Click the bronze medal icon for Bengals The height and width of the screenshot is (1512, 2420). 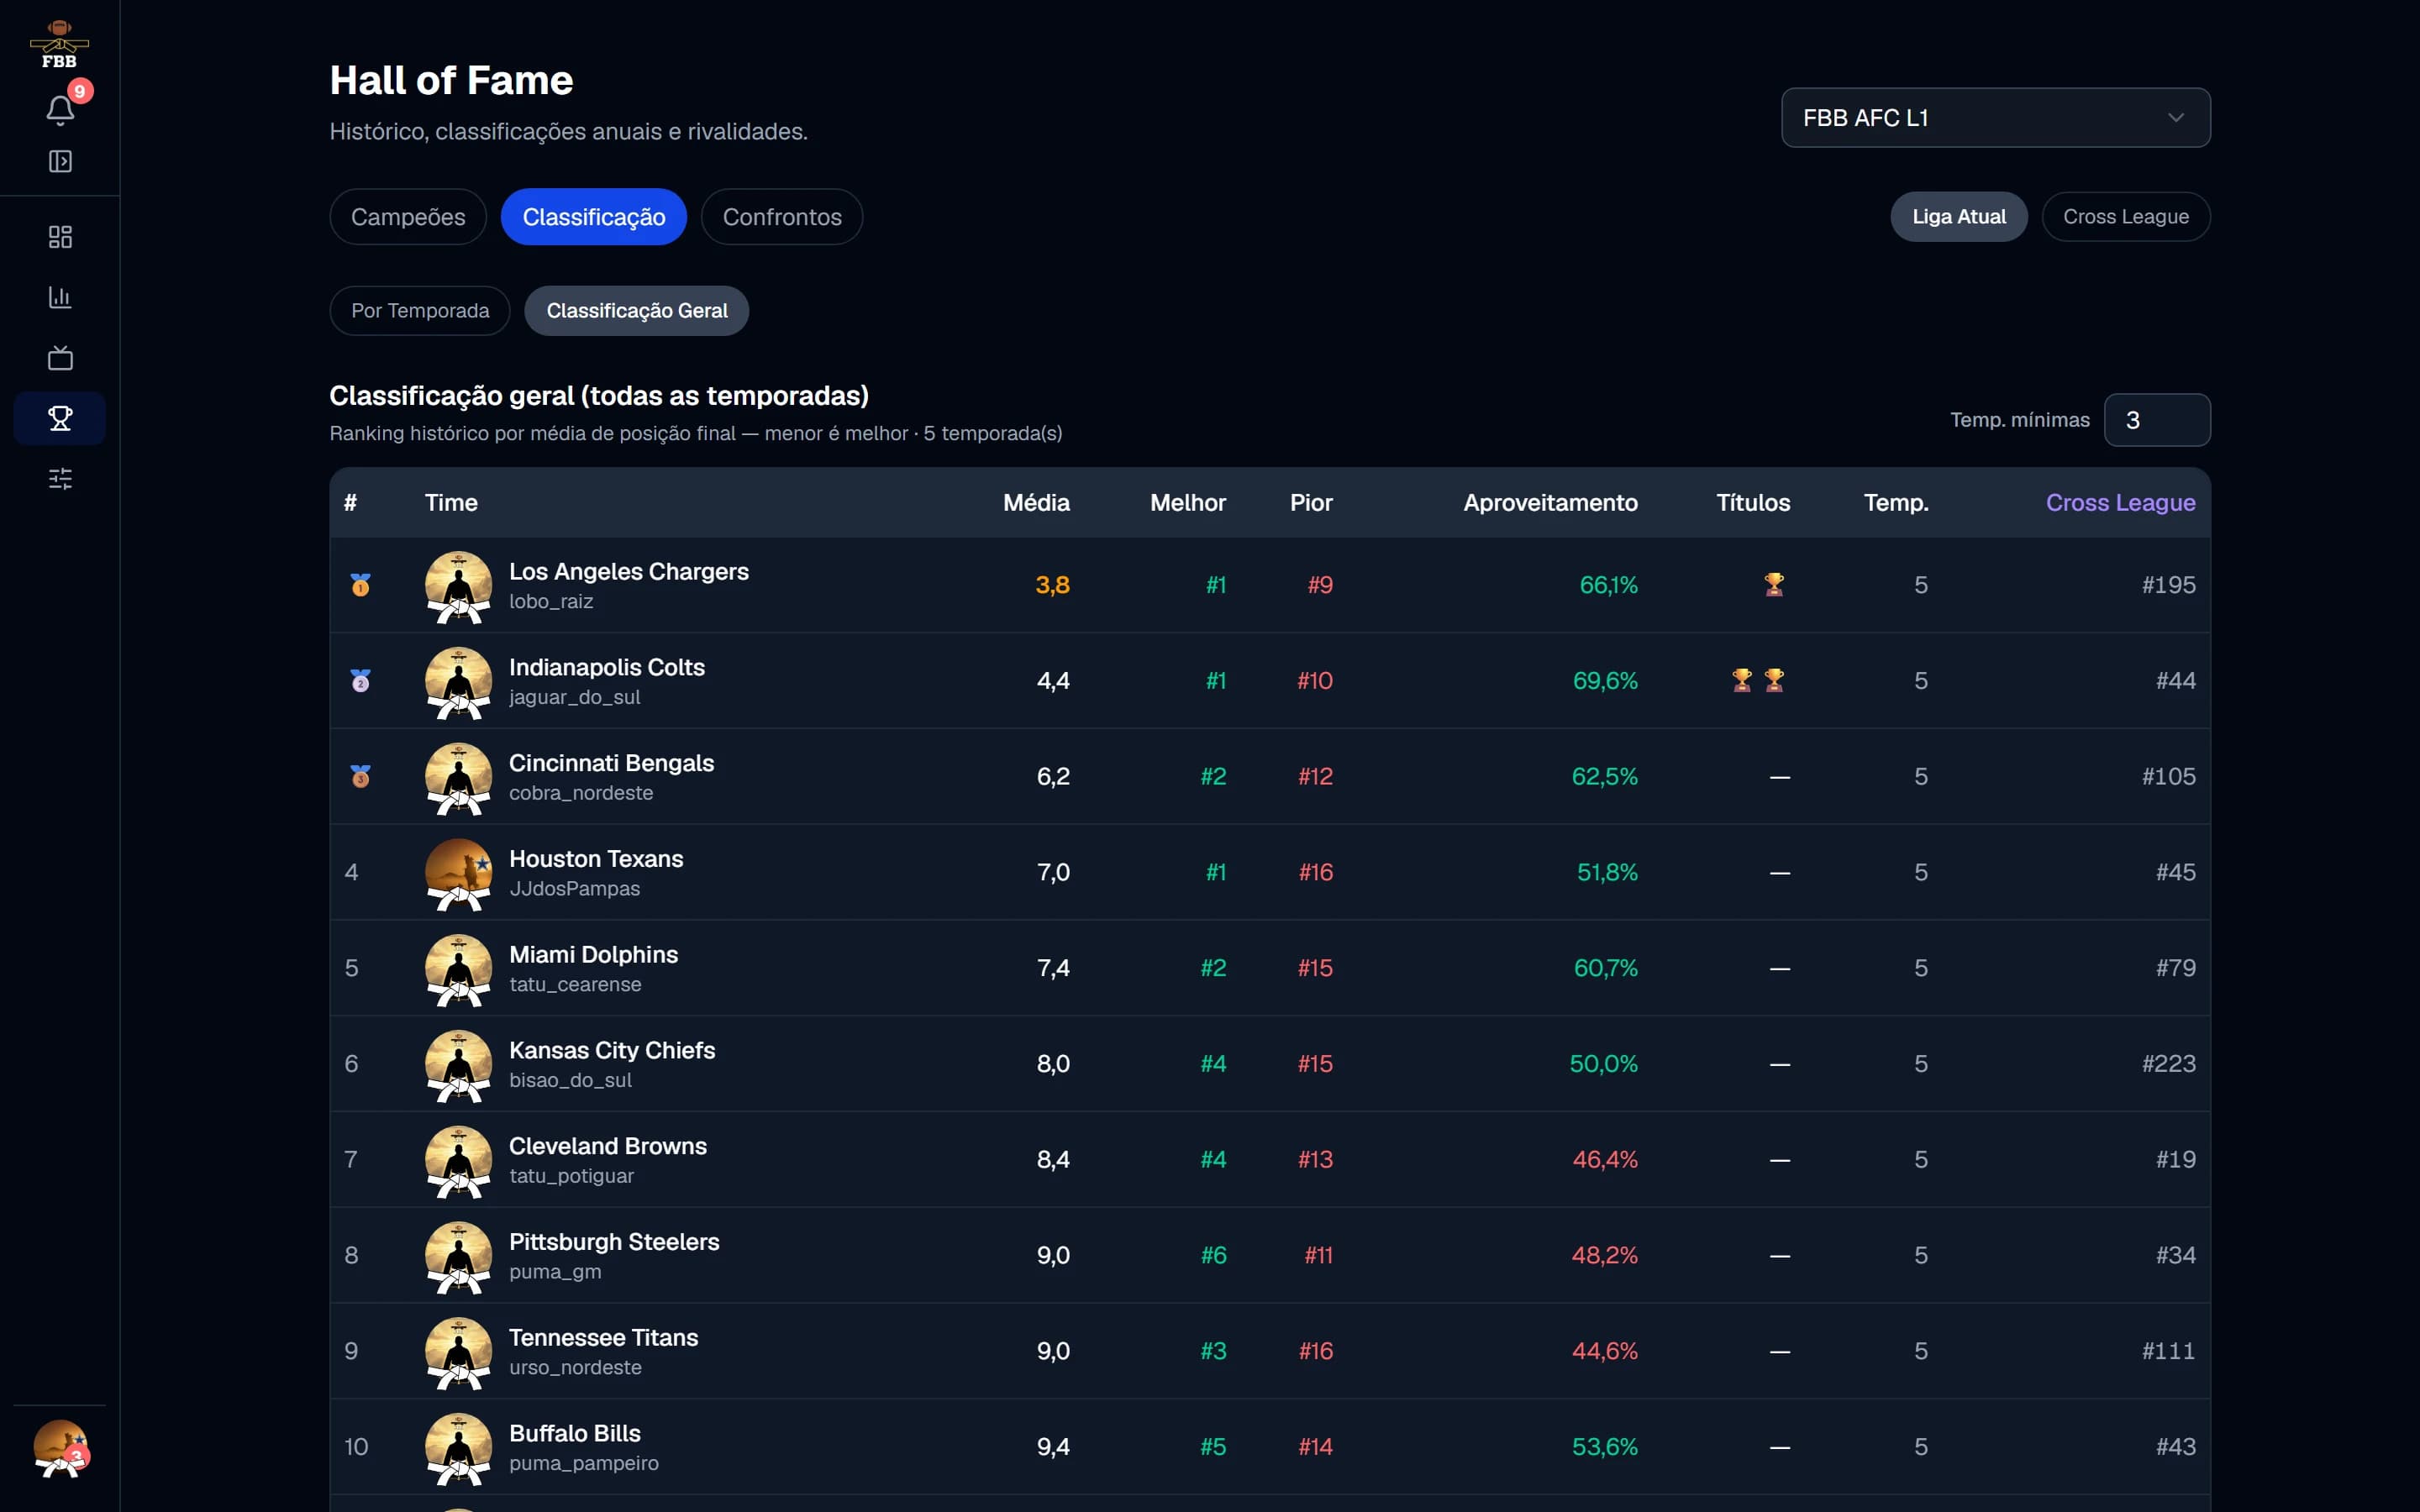361,777
